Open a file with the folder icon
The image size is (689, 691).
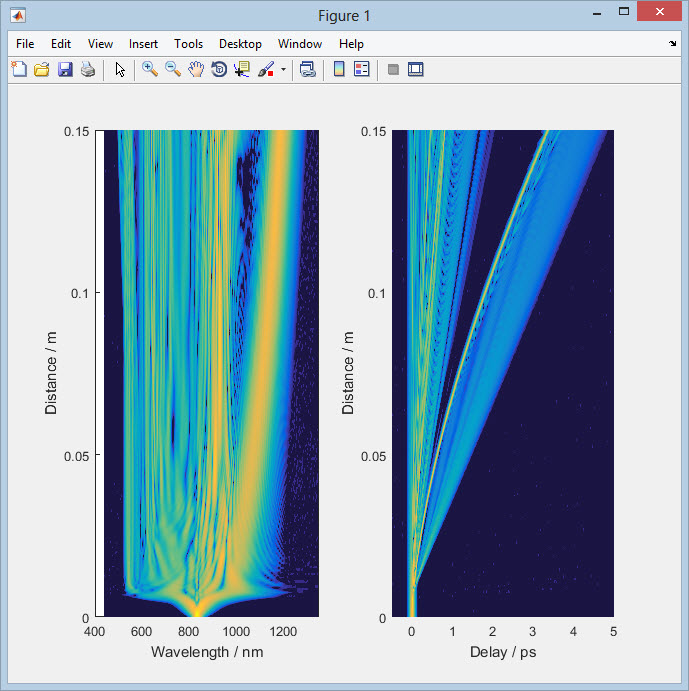point(42,69)
